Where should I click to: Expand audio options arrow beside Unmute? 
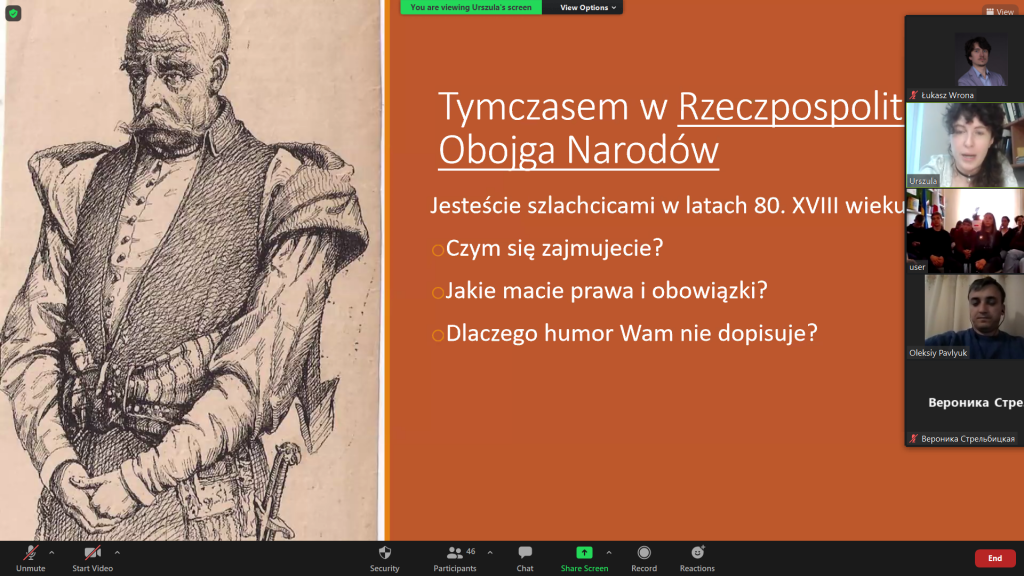[x=52, y=552]
